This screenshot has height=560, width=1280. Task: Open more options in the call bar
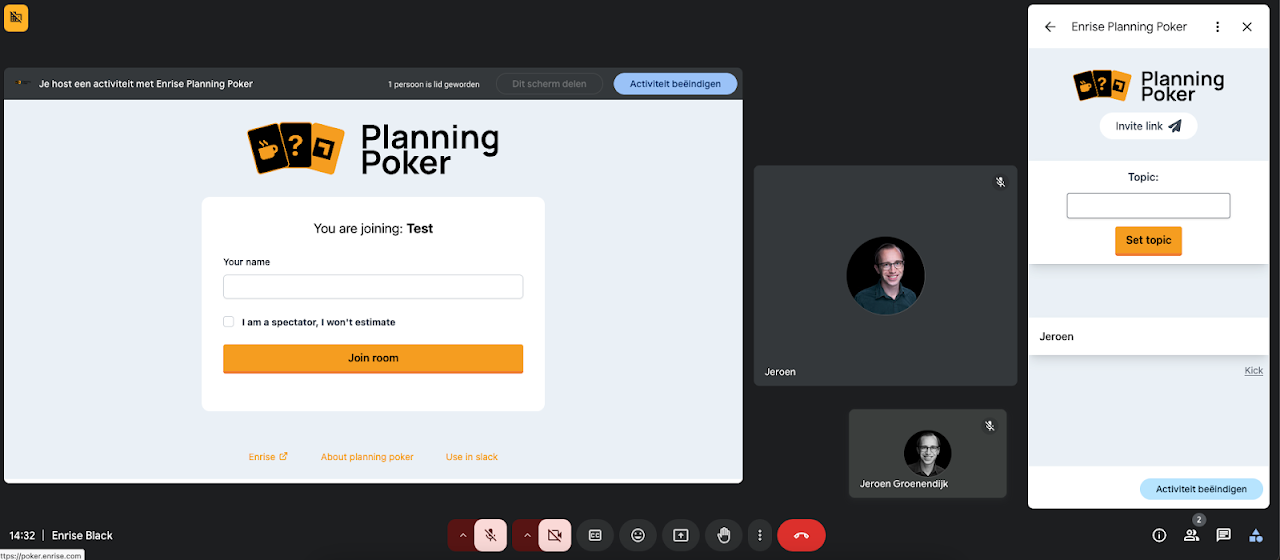coord(760,535)
